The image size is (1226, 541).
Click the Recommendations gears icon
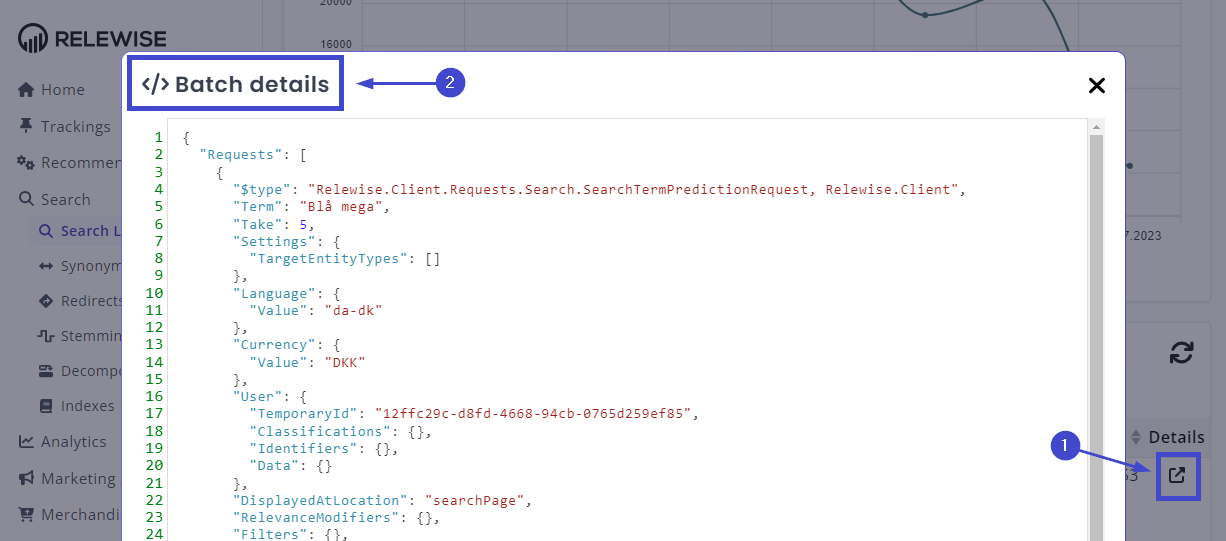tap(27, 163)
